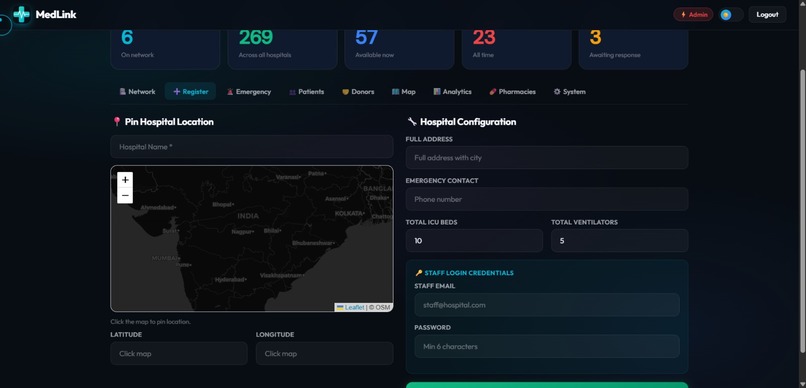Open the Patients tab
Image resolution: width=806 pixels, height=388 pixels.
pos(306,91)
